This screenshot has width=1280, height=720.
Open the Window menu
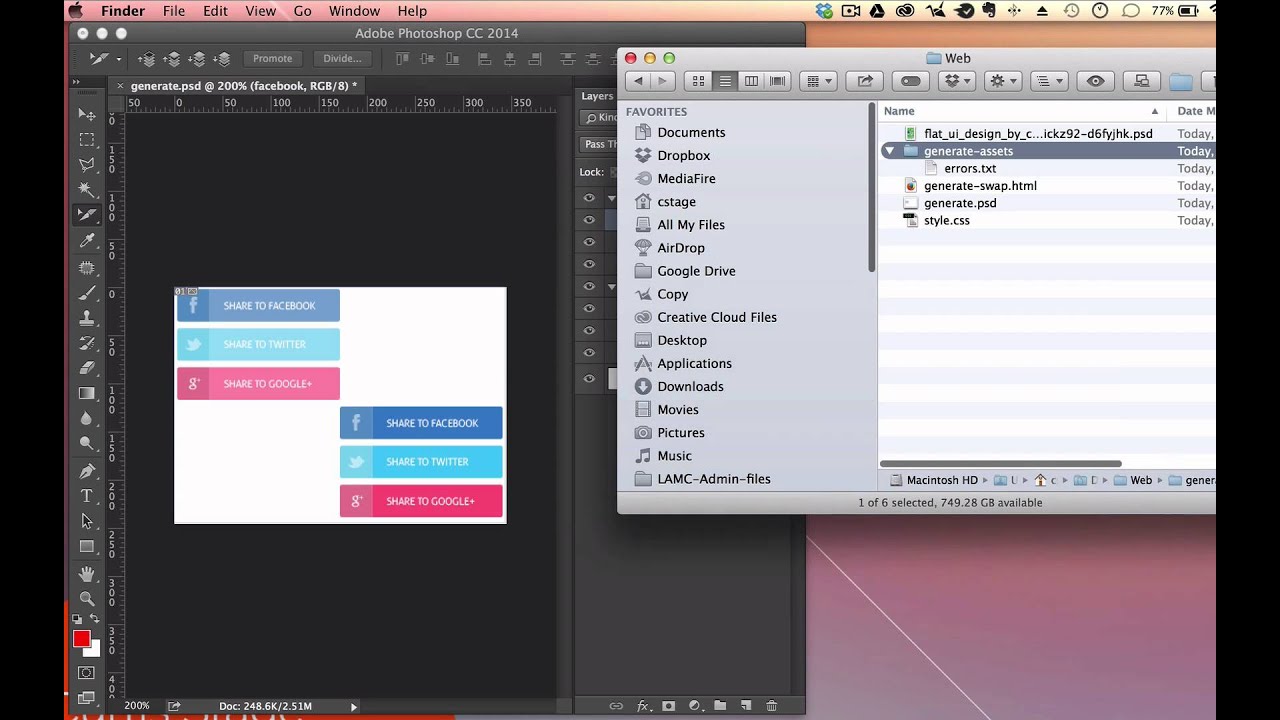(x=354, y=11)
